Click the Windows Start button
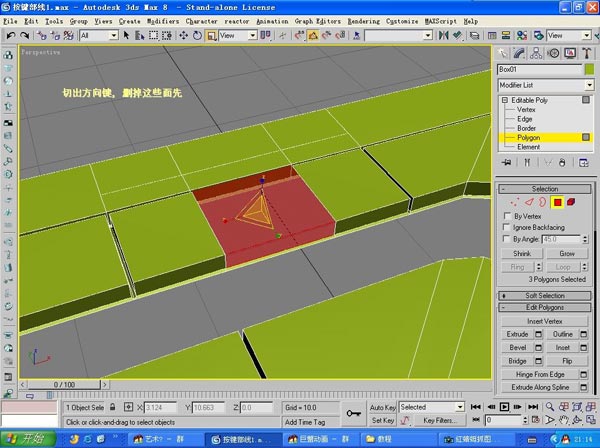 (28, 439)
